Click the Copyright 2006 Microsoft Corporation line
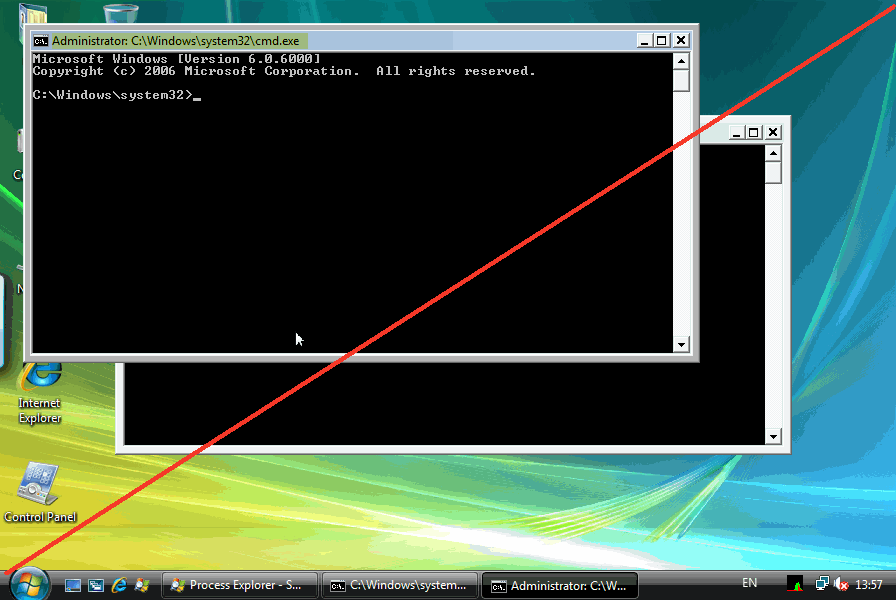The image size is (896, 600). pyautogui.click(x=284, y=71)
